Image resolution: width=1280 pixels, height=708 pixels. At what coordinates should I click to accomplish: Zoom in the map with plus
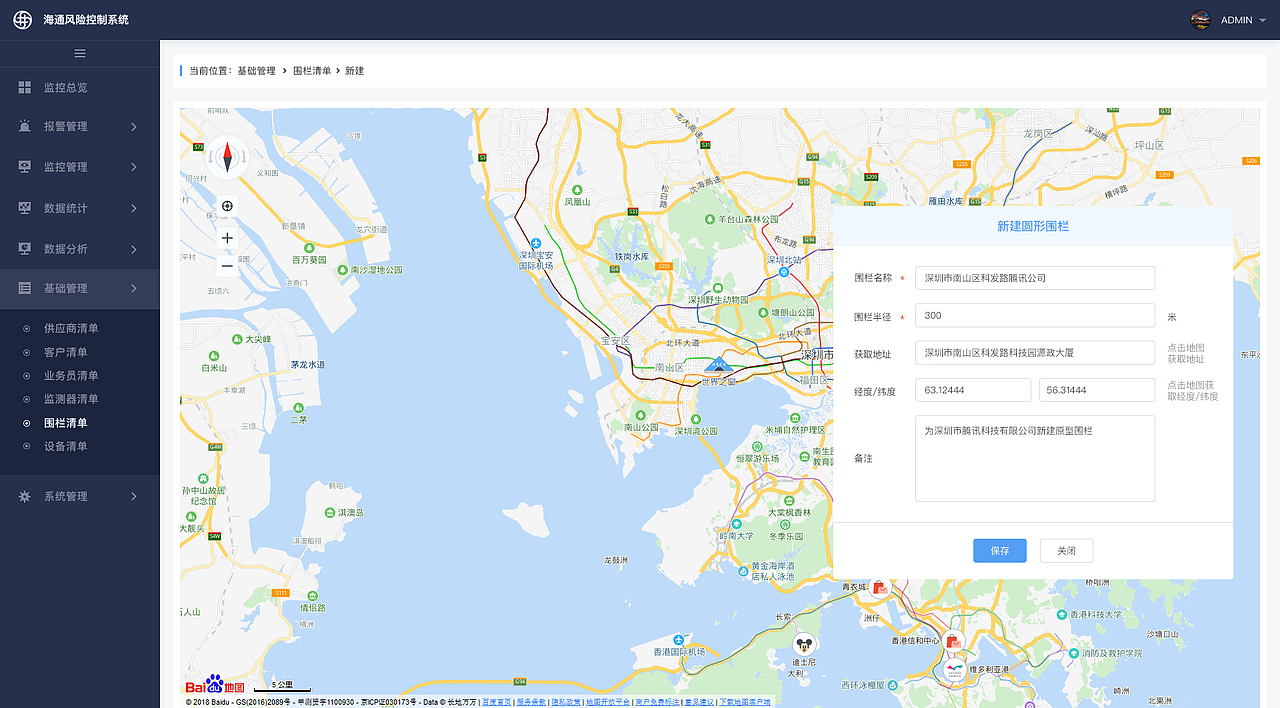pyautogui.click(x=227, y=238)
